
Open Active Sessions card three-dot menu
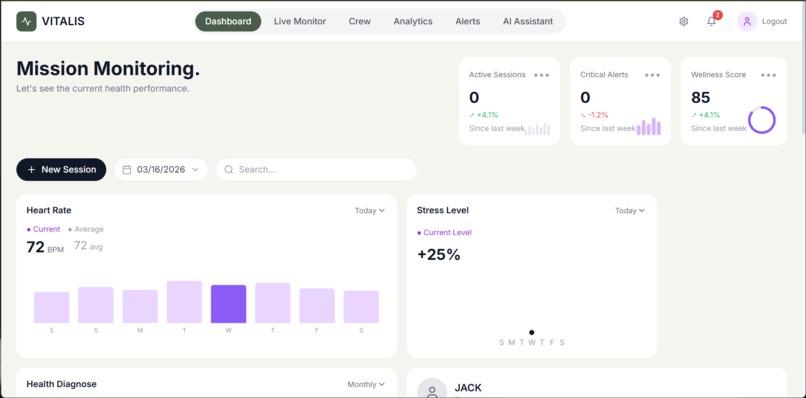coord(541,75)
